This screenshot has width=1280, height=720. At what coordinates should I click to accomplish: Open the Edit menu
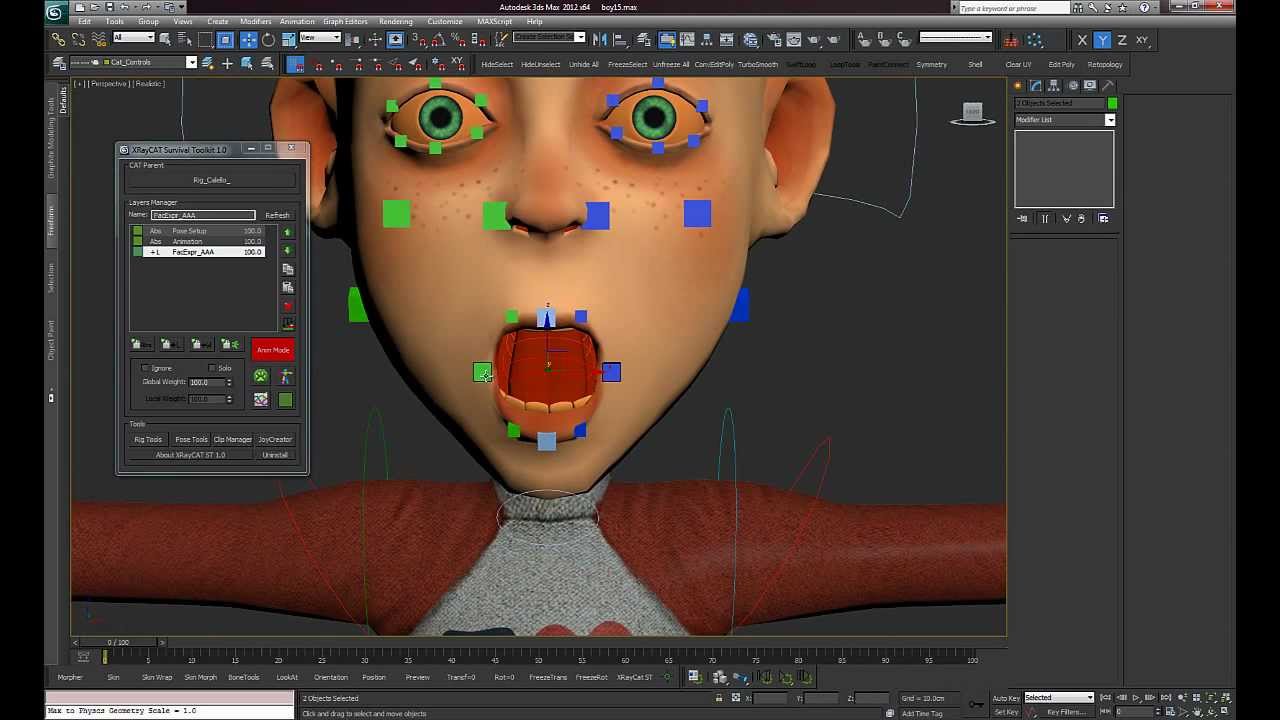tap(85, 22)
